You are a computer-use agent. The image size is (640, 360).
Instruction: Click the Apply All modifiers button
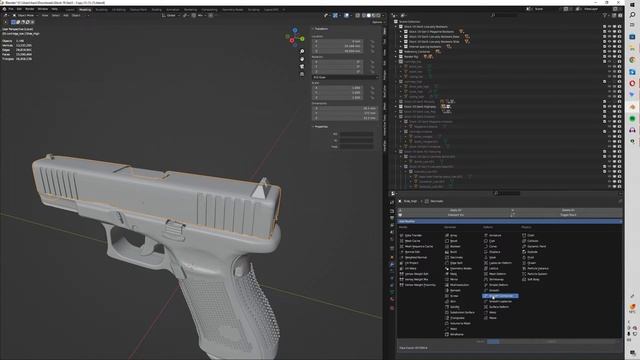455,210
